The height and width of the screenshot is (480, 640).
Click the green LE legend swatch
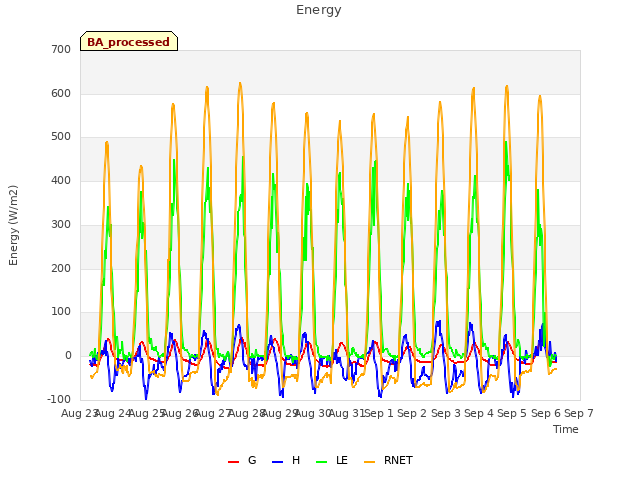click(x=322, y=462)
